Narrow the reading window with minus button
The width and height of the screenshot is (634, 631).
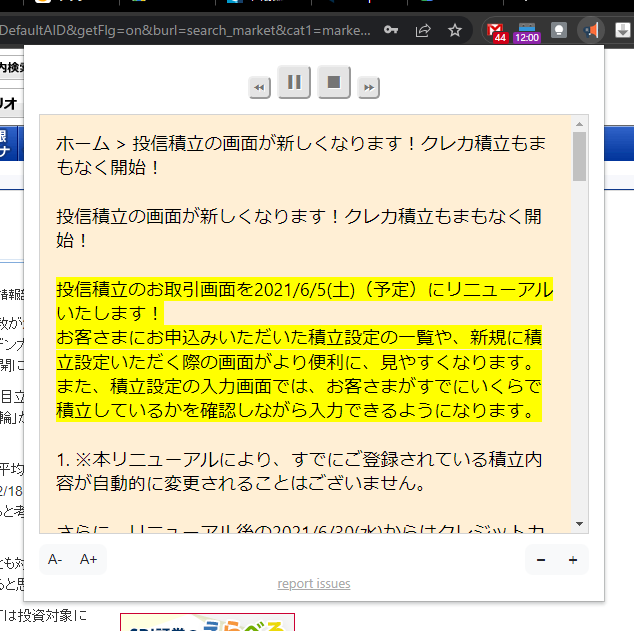pos(541,560)
